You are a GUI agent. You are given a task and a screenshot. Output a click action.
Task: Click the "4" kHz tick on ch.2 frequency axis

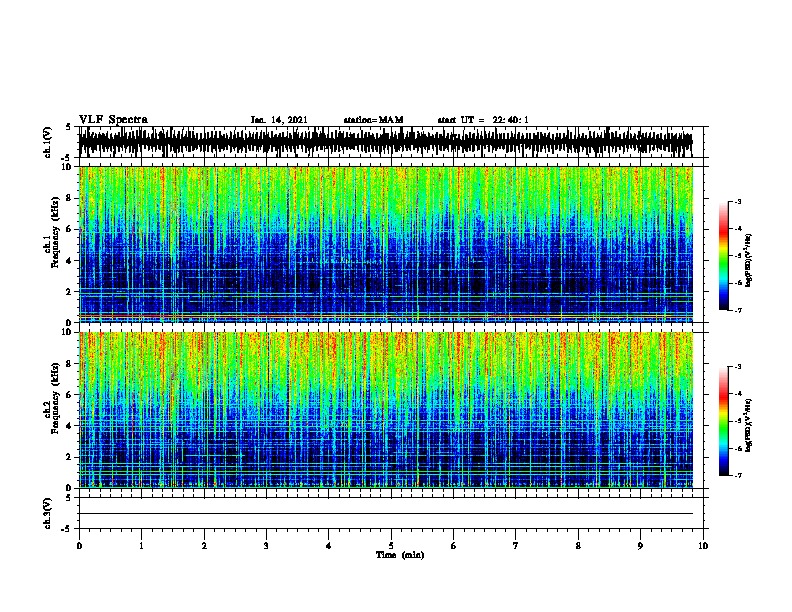[70, 426]
